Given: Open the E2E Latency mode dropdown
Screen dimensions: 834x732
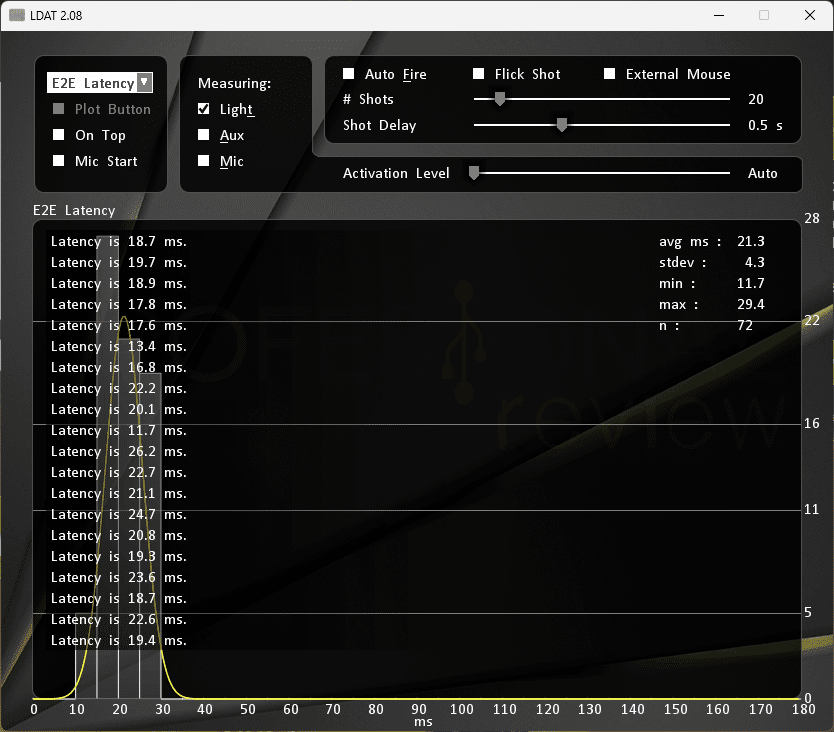Looking at the screenshot, I should click(x=100, y=83).
